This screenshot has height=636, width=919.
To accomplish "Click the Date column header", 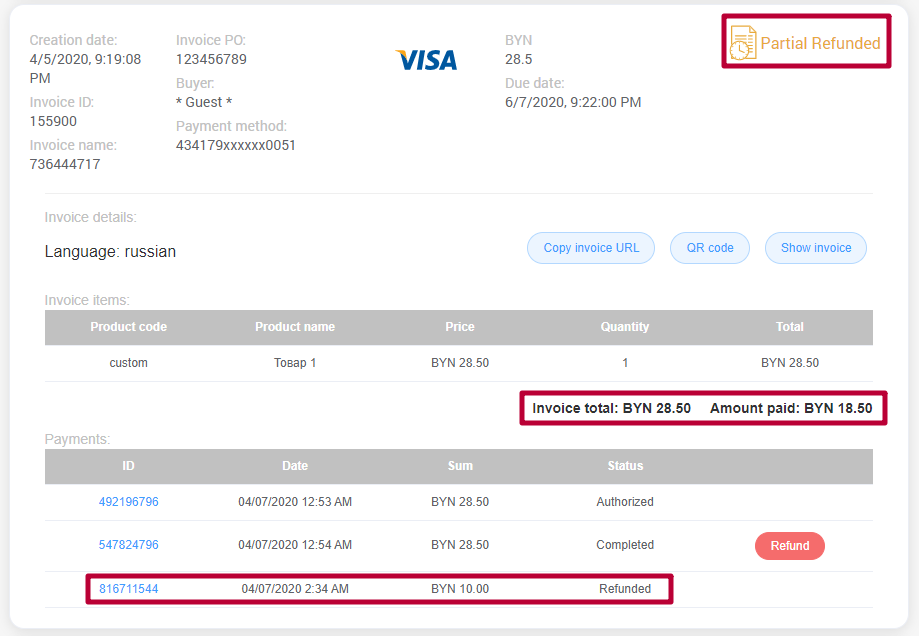I will [294, 466].
